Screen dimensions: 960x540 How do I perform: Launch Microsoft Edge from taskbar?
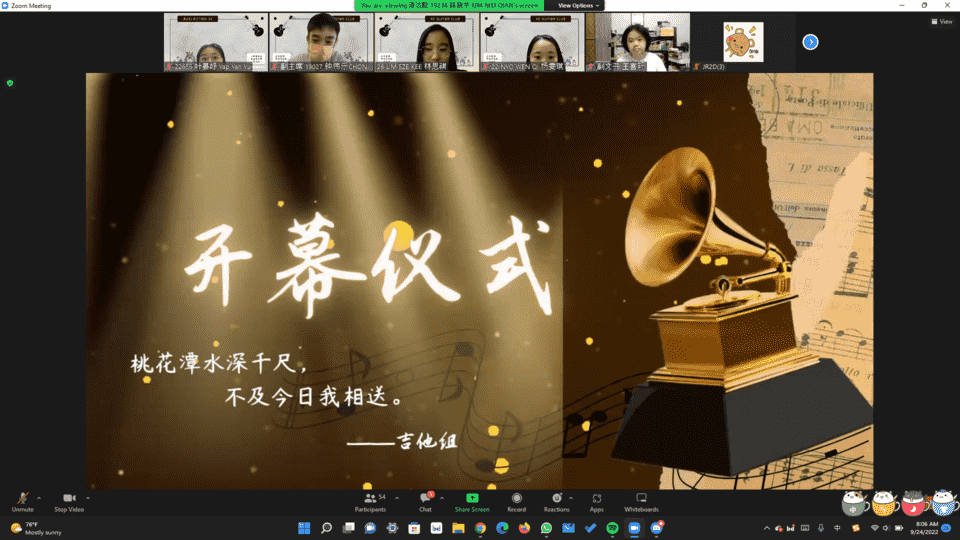pyautogui.click(x=502, y=528)
